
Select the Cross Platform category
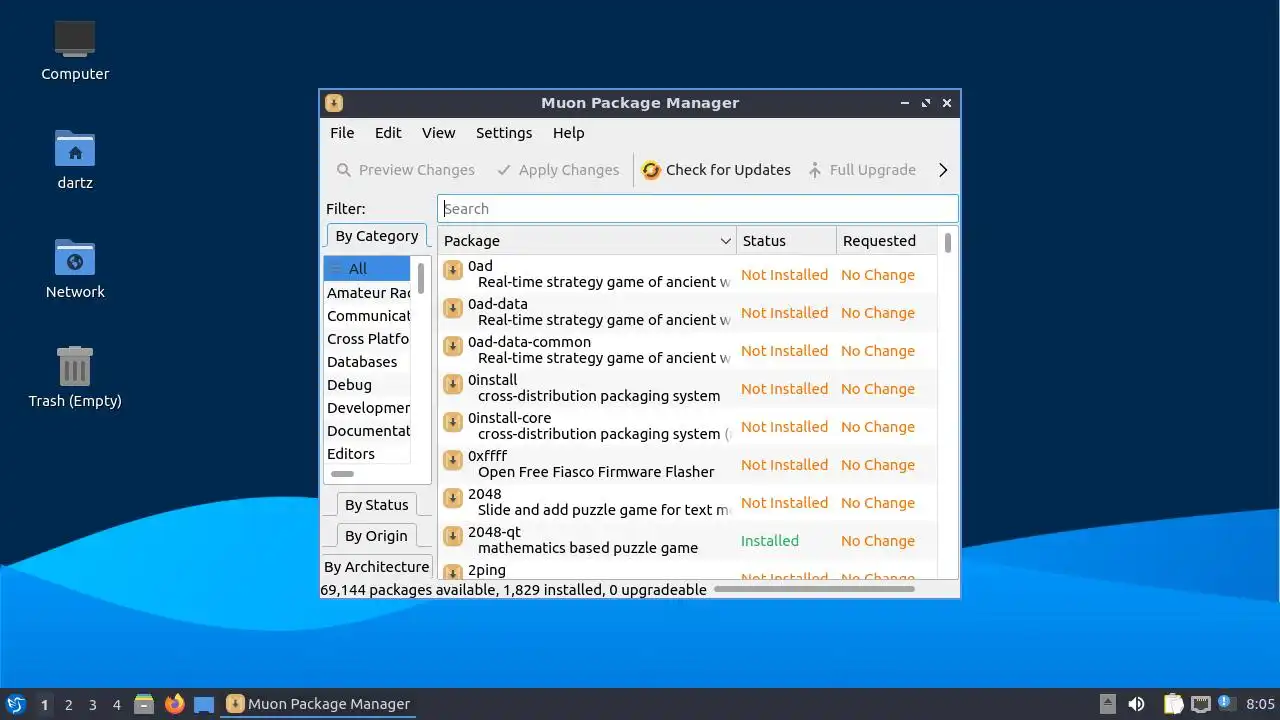[x=366, y=339]
